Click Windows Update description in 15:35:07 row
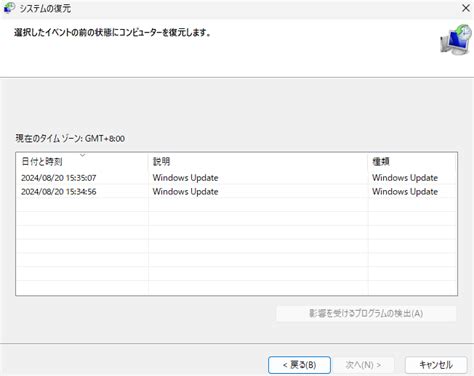Screen dimensions: 474x376 pyautogui.click(x=185, y=178)
